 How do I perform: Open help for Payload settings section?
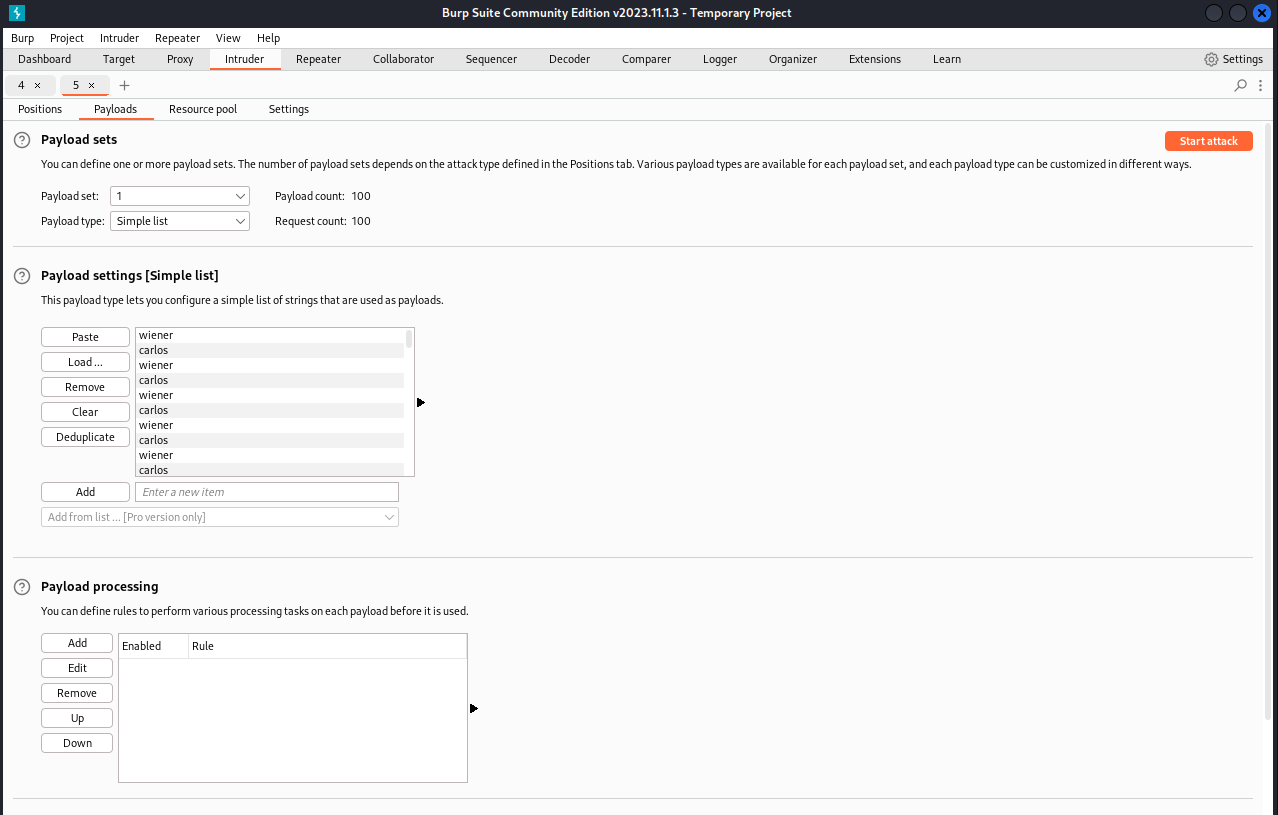tap(21, 275)
